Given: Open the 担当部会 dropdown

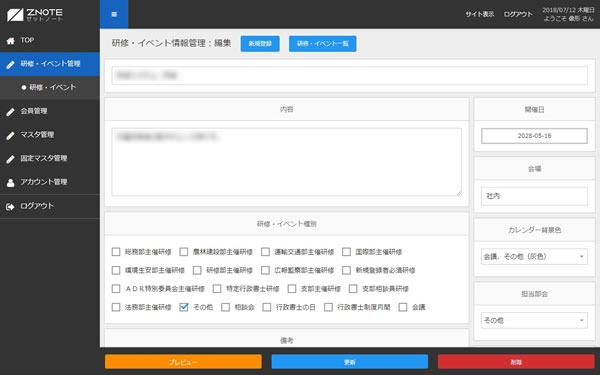Looking at the screenshot, I should coord(534,320).
